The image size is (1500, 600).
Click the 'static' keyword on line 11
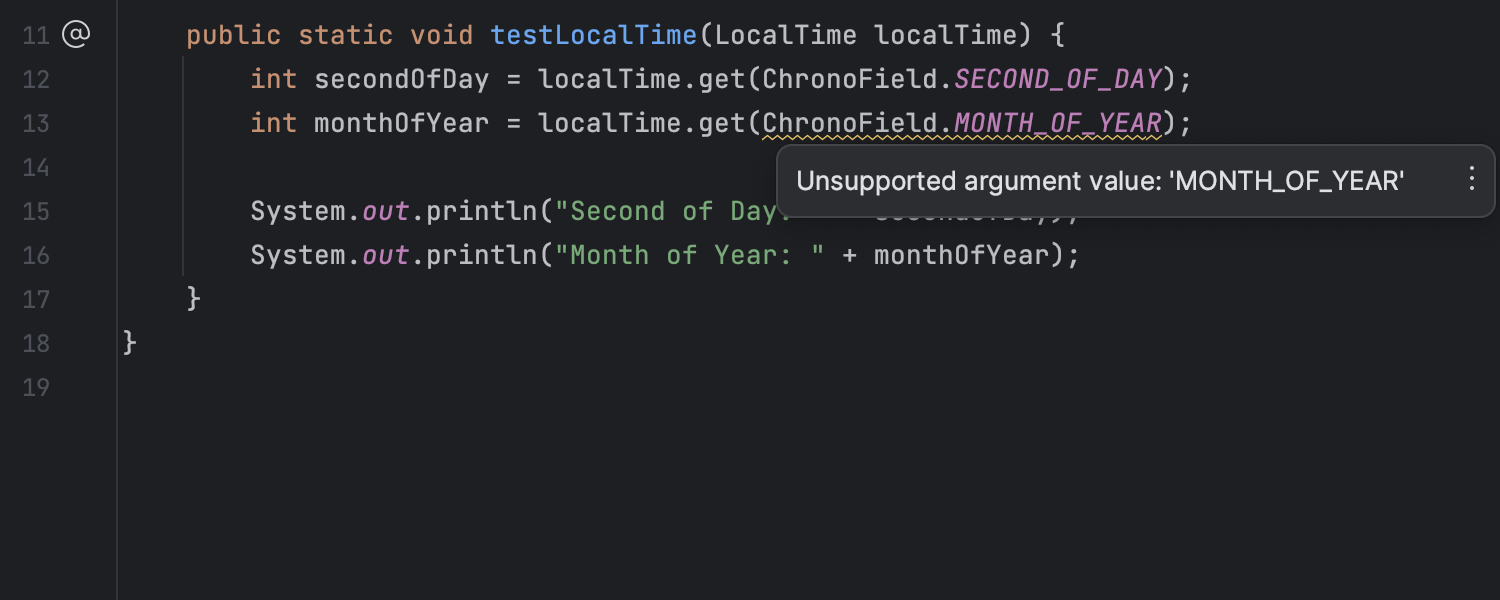[346, 35]
